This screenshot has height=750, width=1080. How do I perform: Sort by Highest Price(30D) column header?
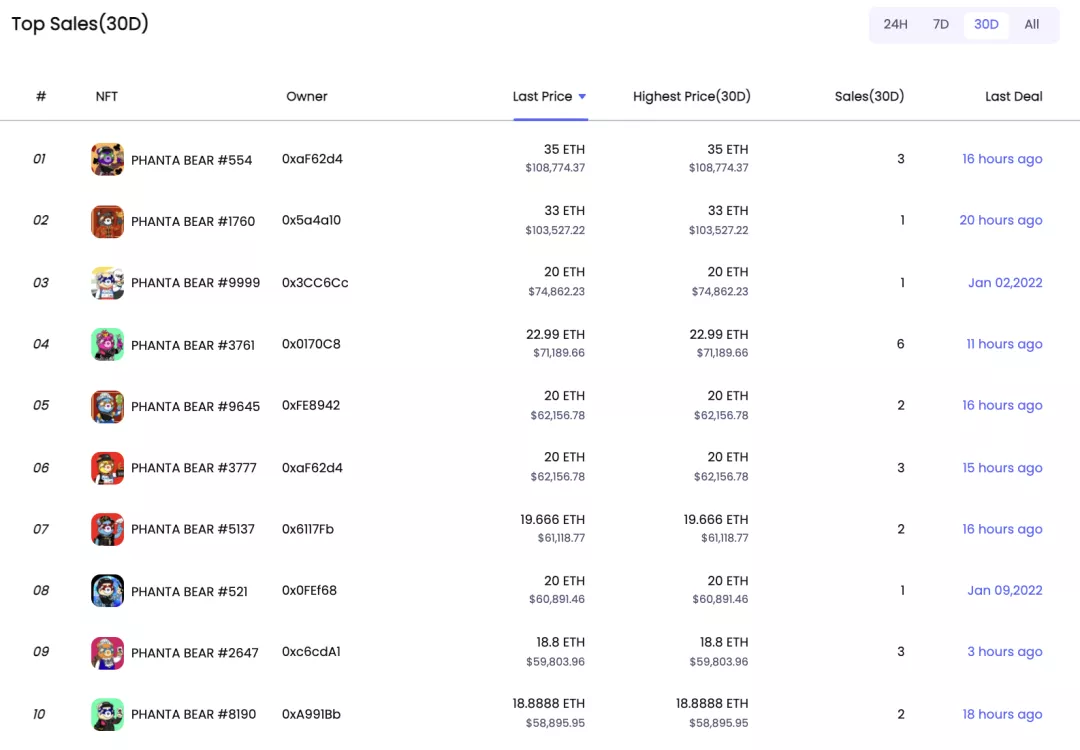[692, 96]
